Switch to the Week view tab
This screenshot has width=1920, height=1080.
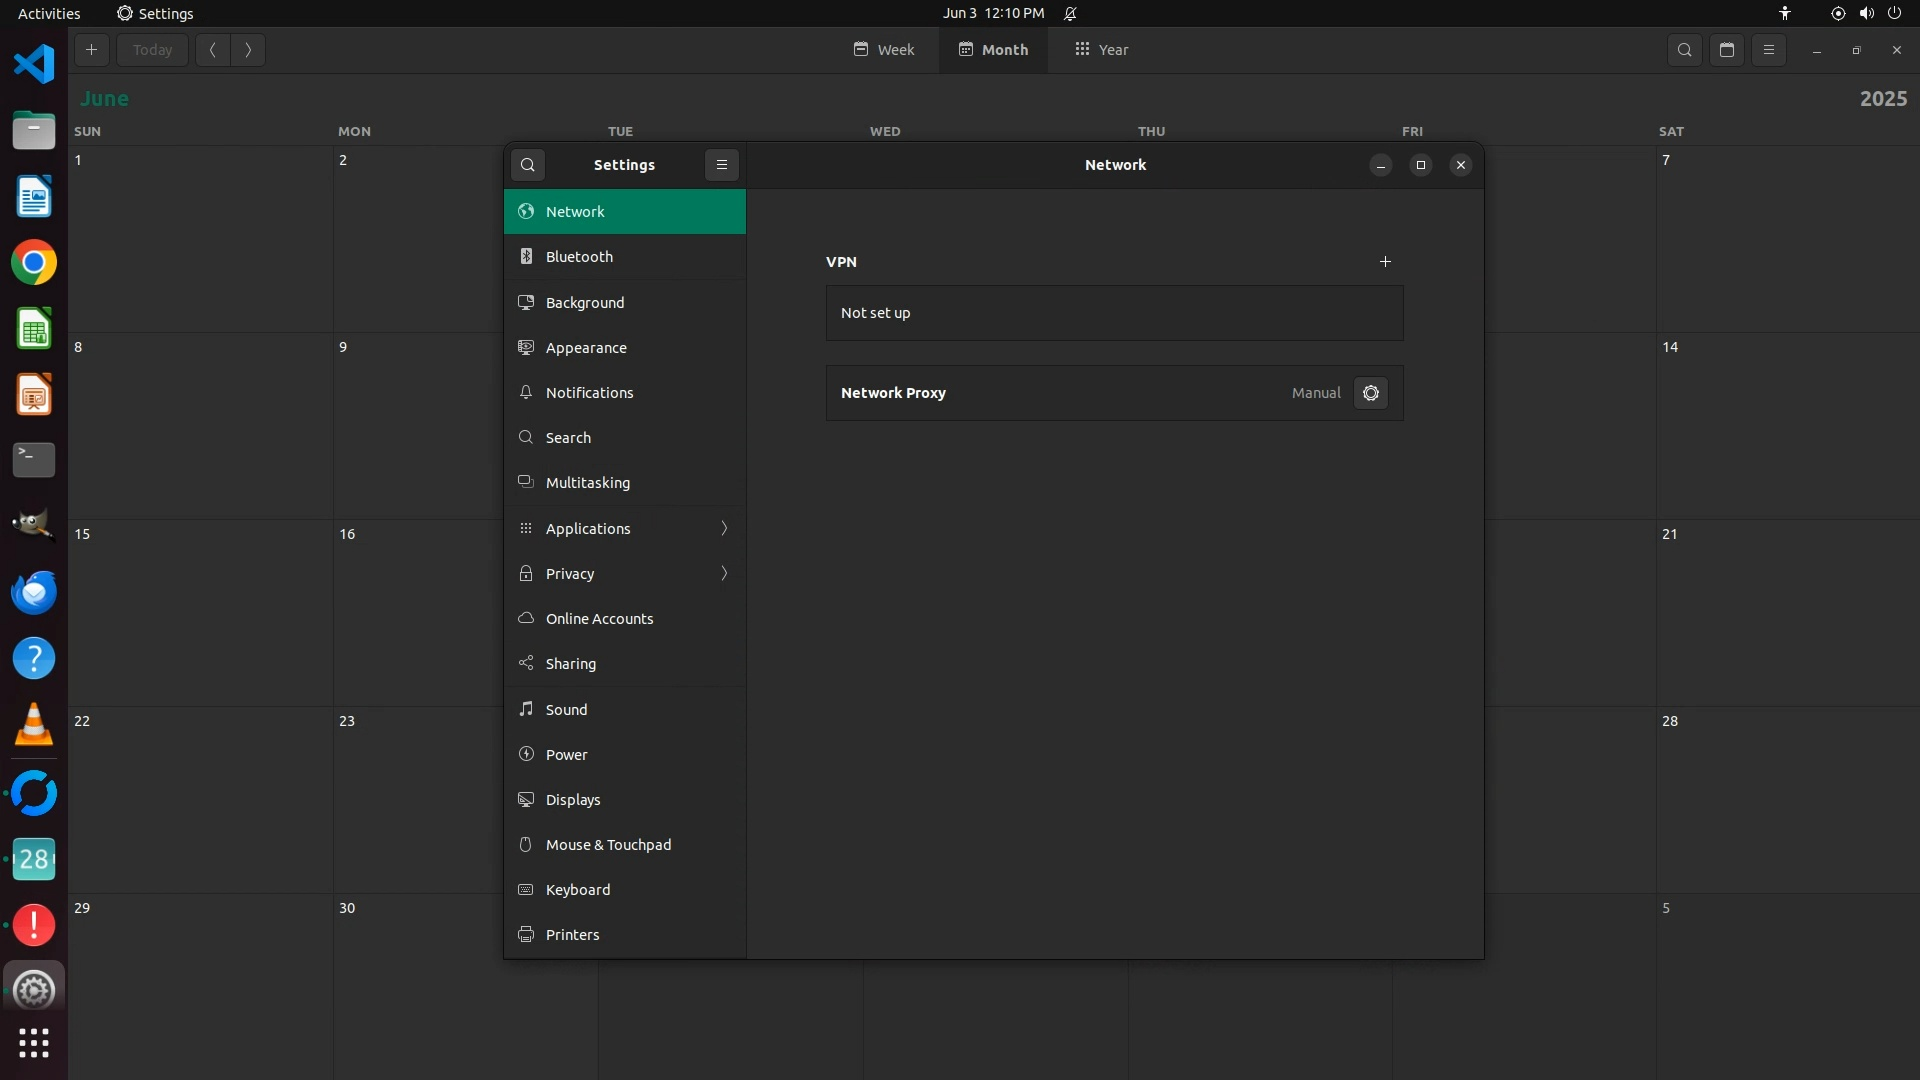pyautogui.click(x=884, y=50)
